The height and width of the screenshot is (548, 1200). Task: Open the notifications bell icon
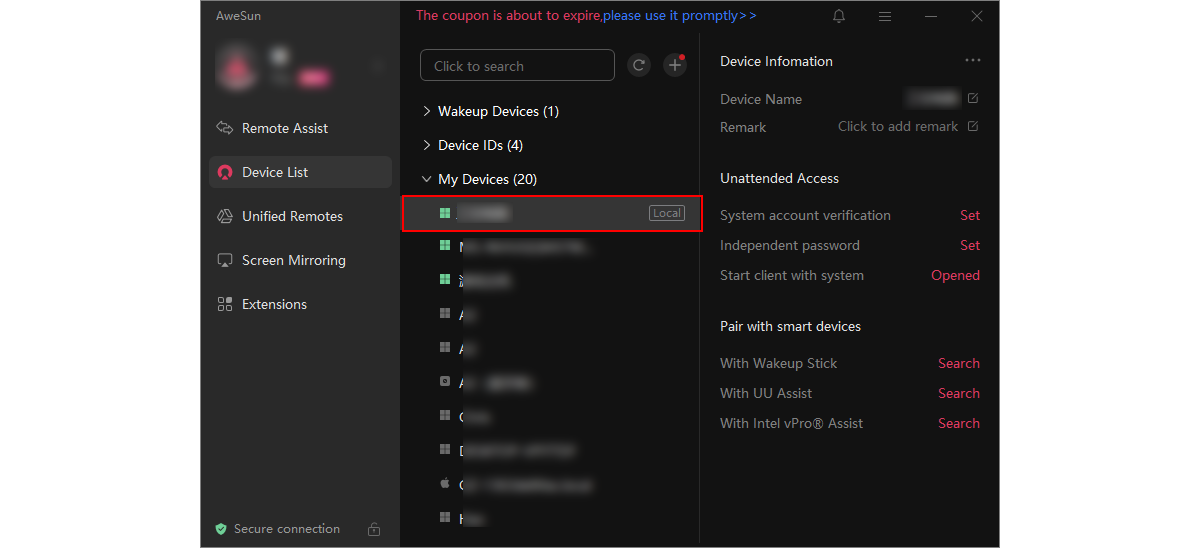click(839, 16)
